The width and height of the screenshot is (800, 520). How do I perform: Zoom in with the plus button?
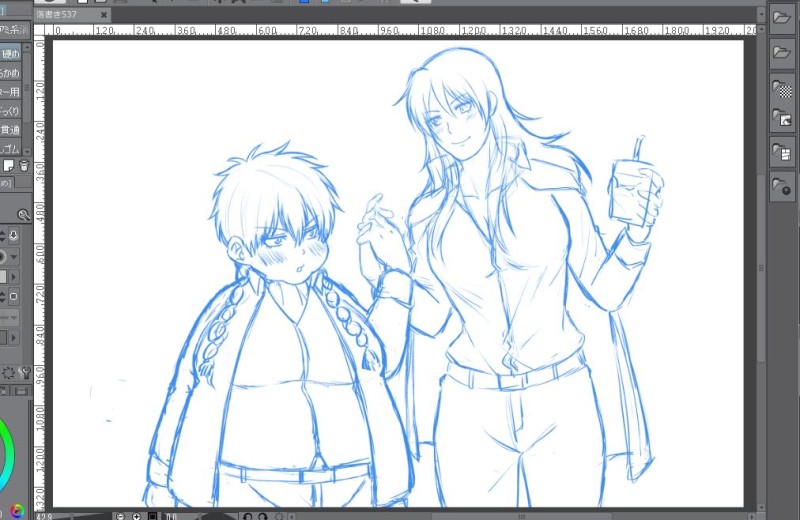[x=136, y=516]
